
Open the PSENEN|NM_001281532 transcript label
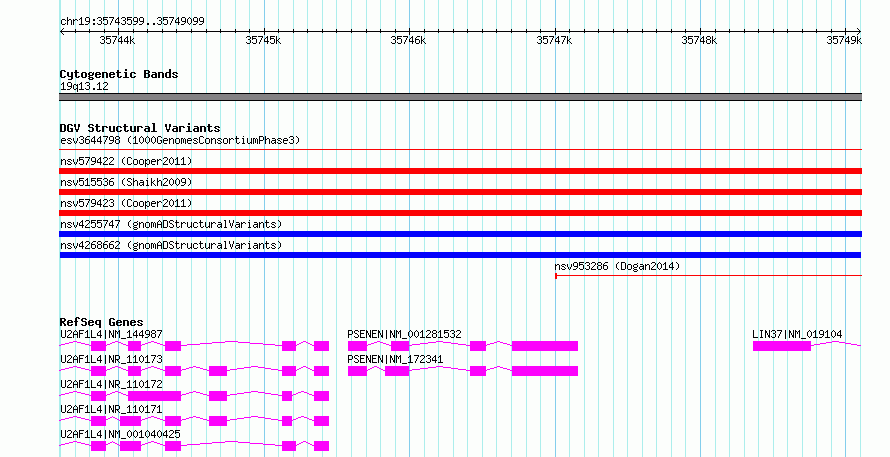[x=404, y=334]
